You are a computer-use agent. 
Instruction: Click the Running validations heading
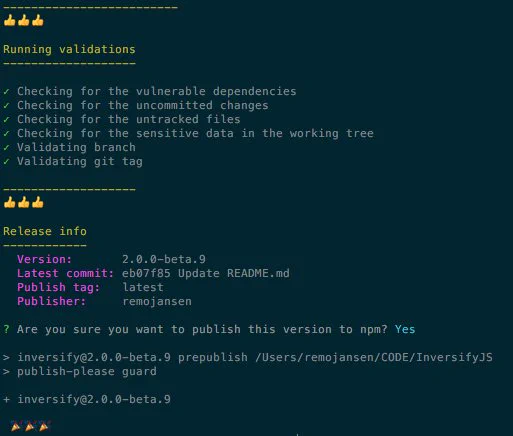tap(69, 49)
